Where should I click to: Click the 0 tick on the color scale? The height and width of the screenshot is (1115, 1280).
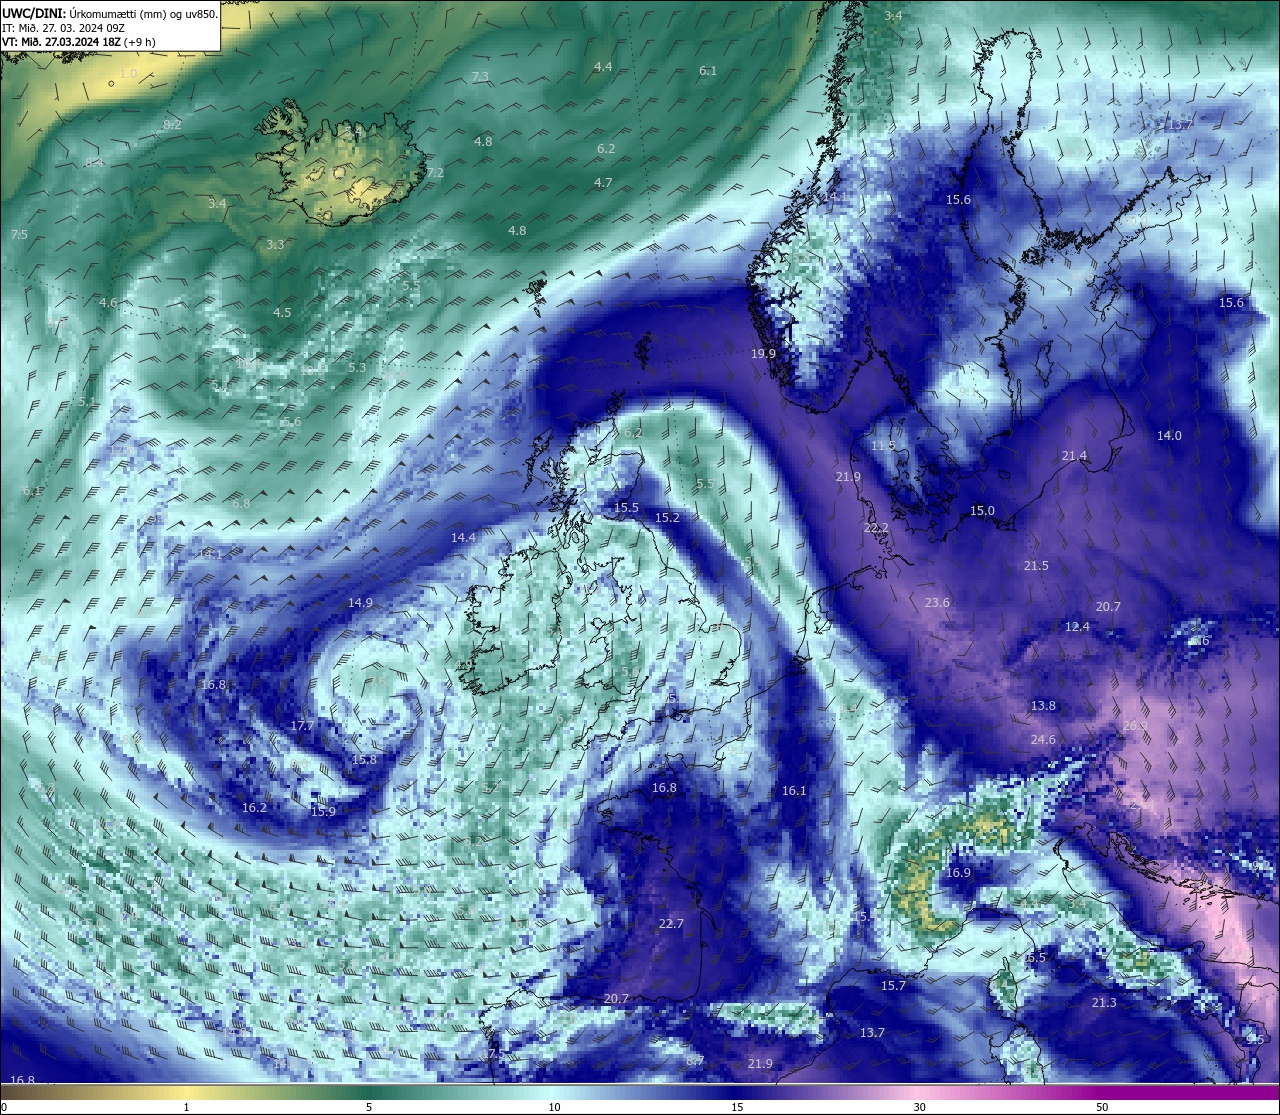(4, 1107)
